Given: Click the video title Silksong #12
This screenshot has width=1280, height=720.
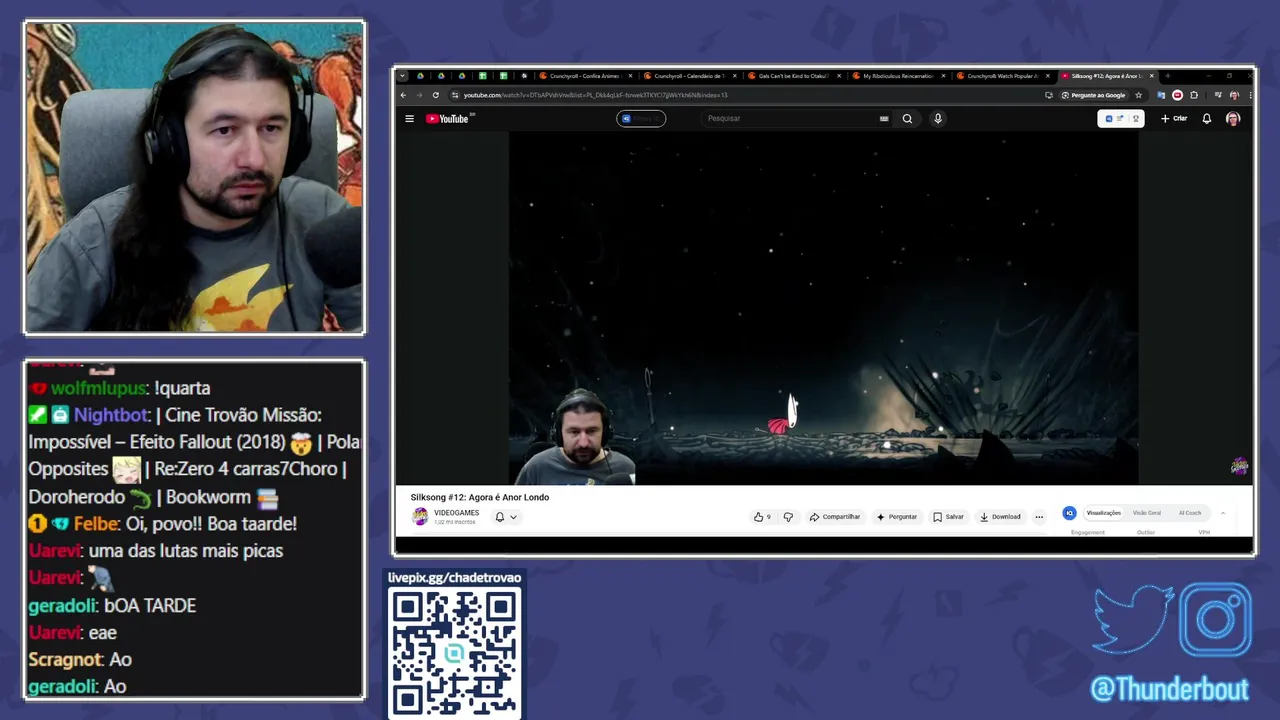Looking at the screenshot, I should 479,497.
